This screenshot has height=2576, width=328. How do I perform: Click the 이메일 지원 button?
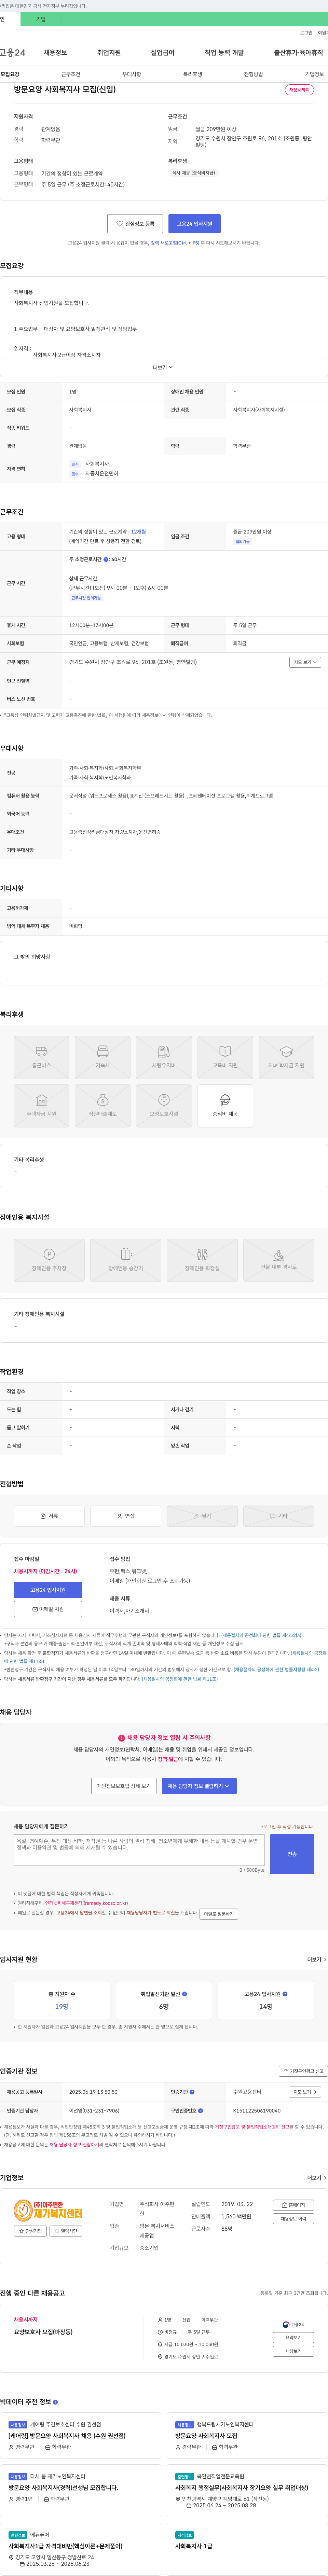point(48,1609)
